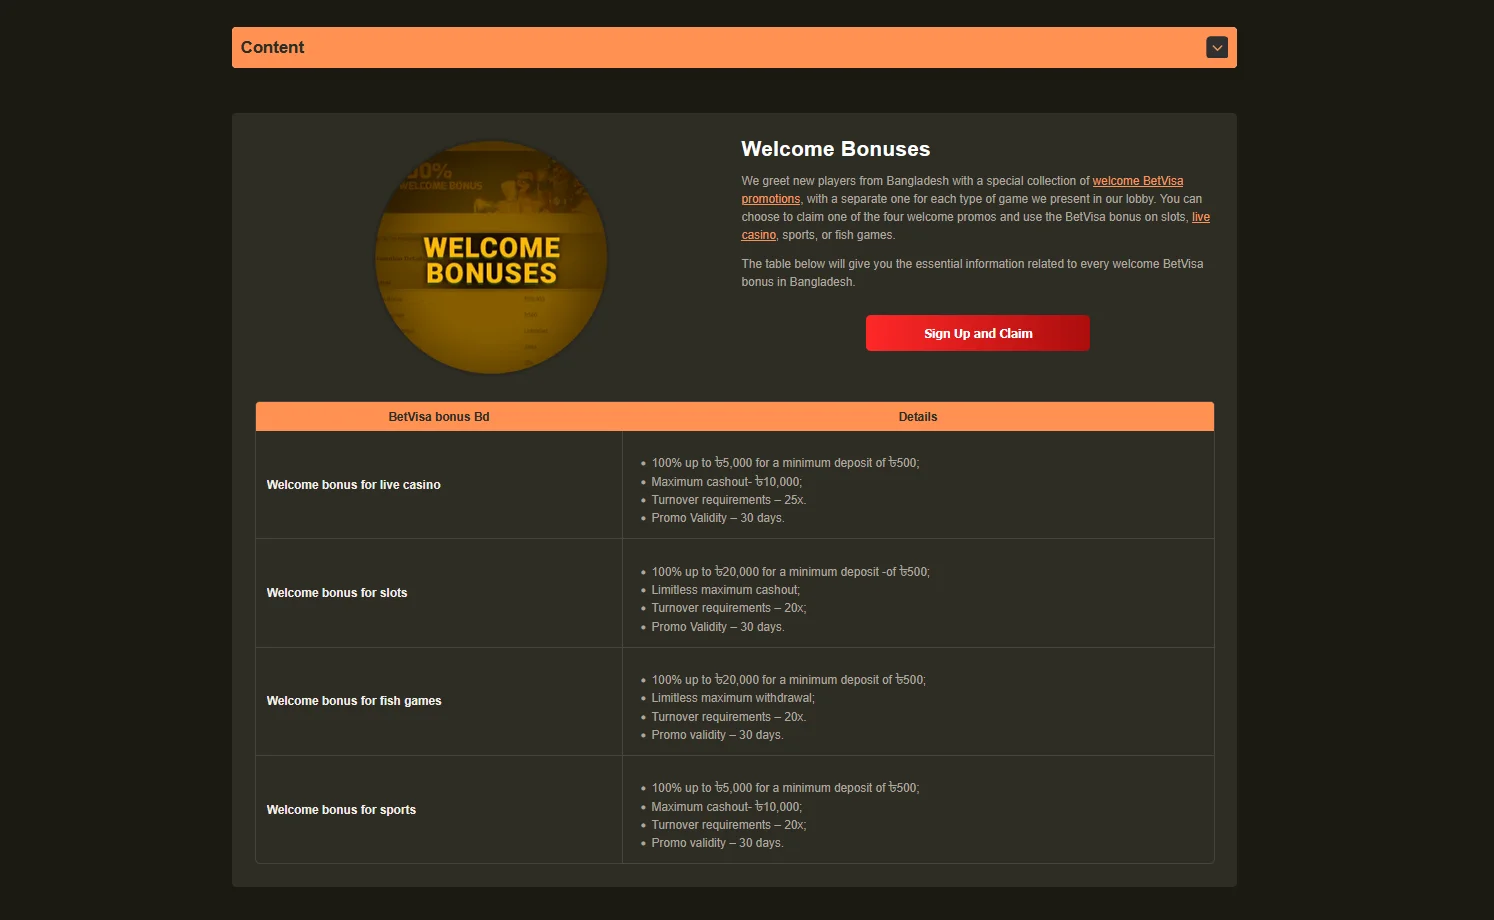Select the Welcome bonus for slots row
Viewport: 1494px width, 920px height.
[x=337, y=593]
